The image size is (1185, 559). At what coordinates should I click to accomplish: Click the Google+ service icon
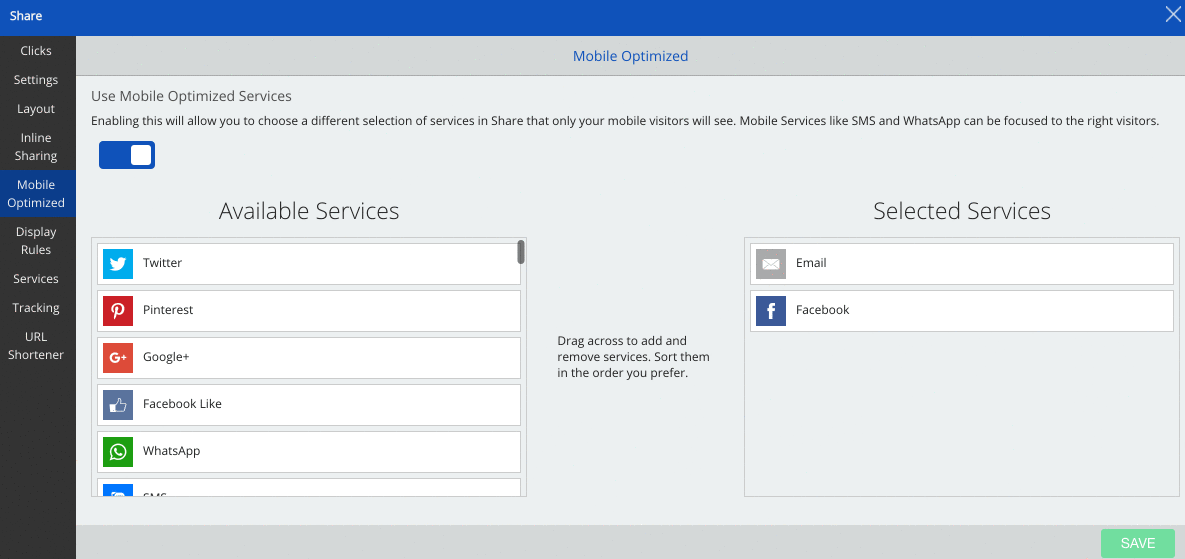coord(118,357)
